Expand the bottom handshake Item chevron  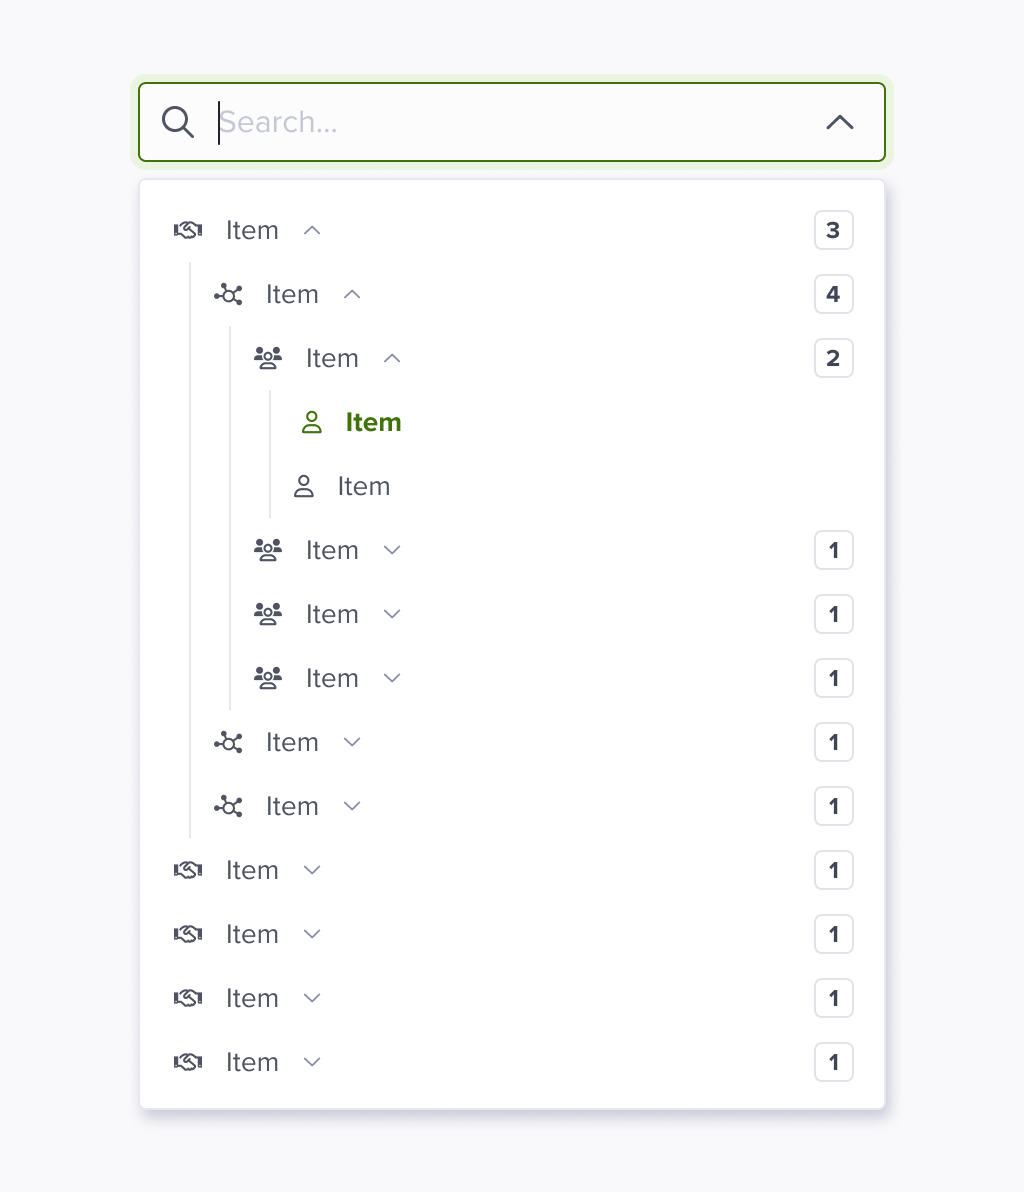(x=312, y=1061)
